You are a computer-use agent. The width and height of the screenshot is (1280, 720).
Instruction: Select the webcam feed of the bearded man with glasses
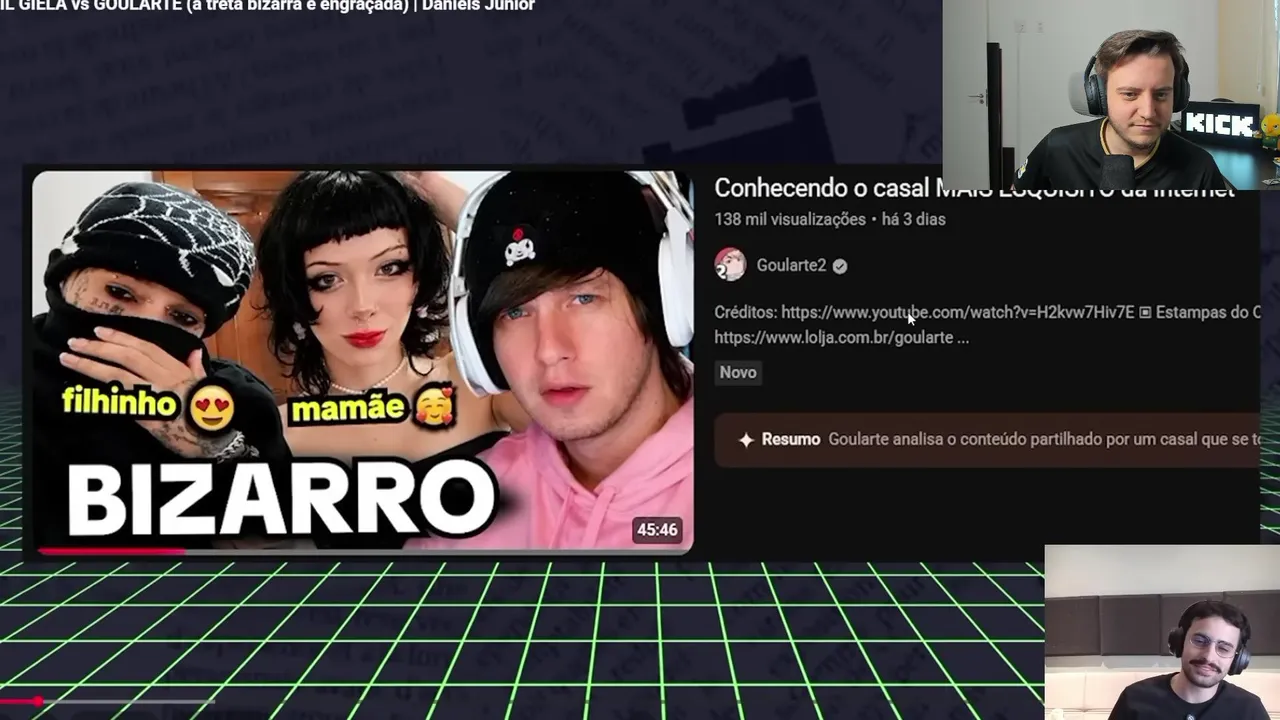[1162, 632]
